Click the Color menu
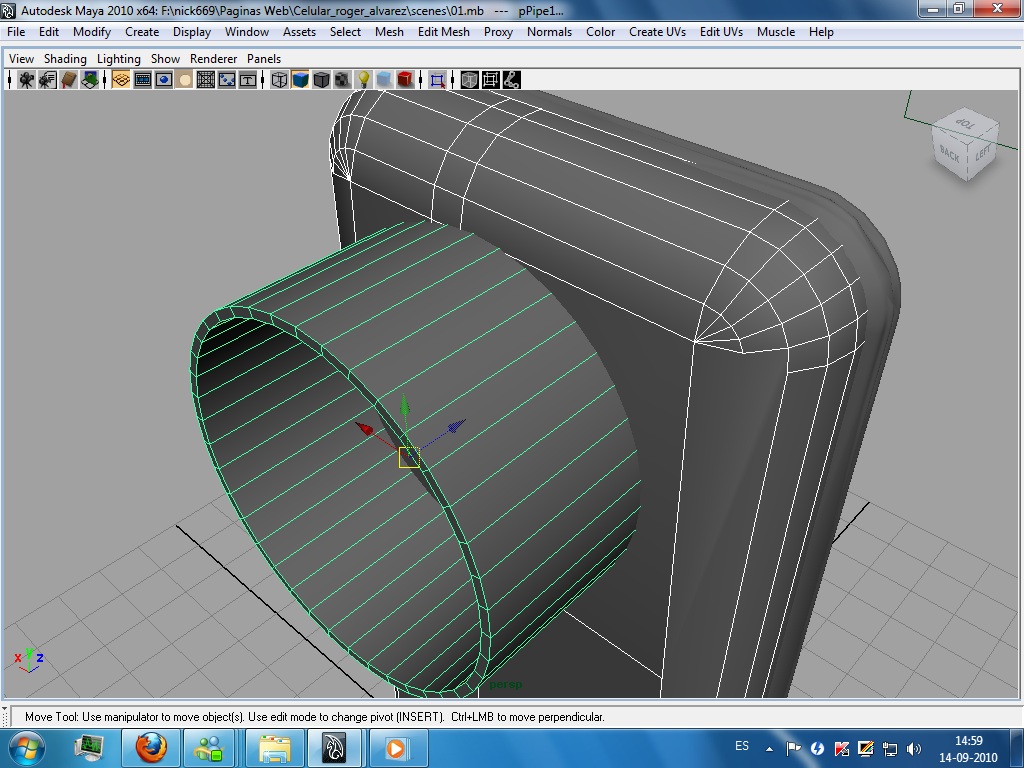The height and width of the screenshot is (768, 1024). pos(601,31)
